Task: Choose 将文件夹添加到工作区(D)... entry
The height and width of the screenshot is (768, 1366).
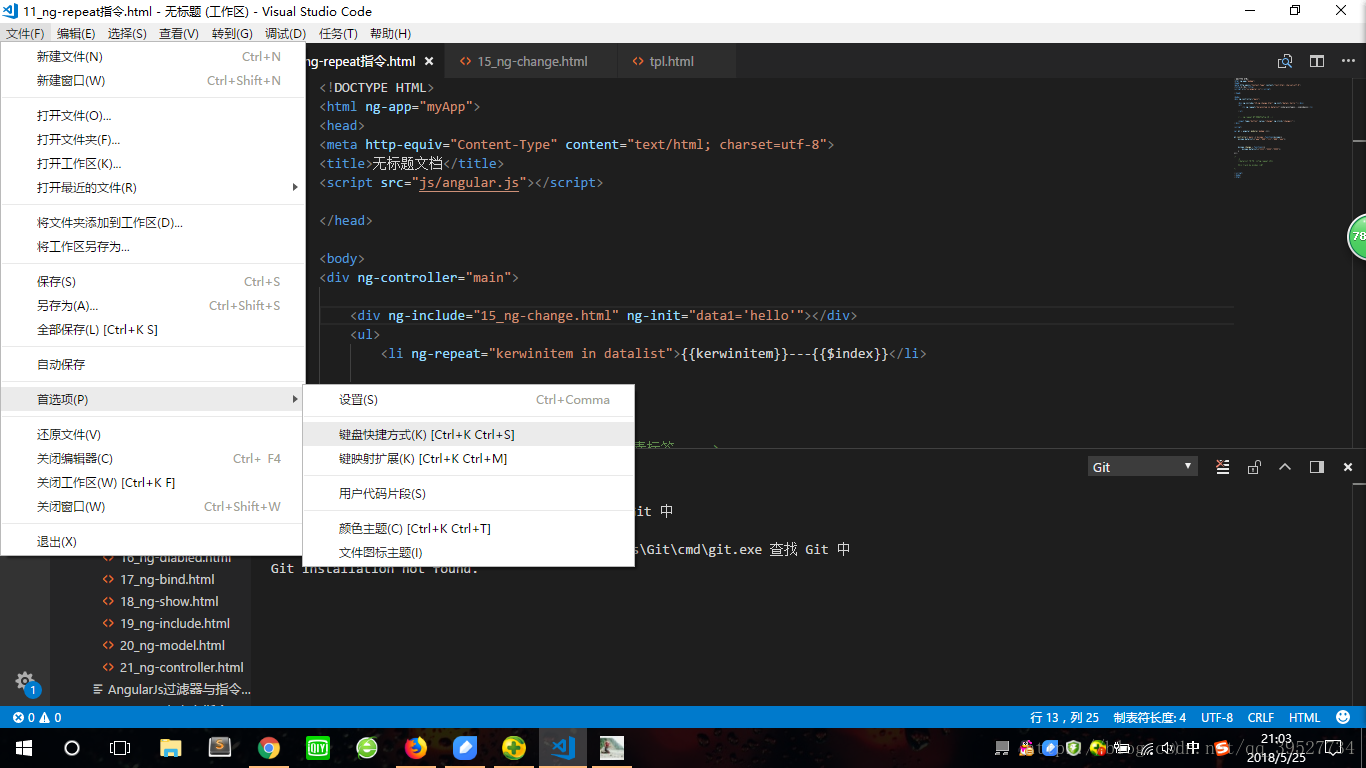Action: point(152,223)
